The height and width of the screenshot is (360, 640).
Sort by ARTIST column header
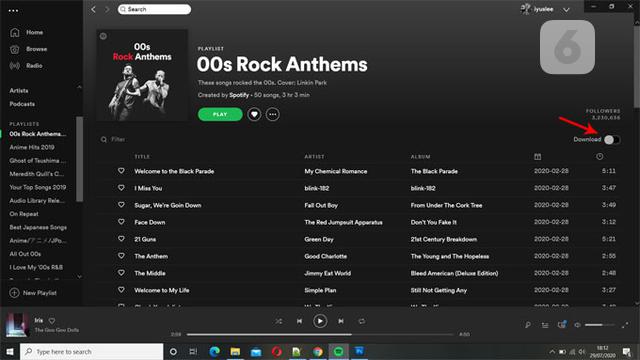click(x=314, y=157)
